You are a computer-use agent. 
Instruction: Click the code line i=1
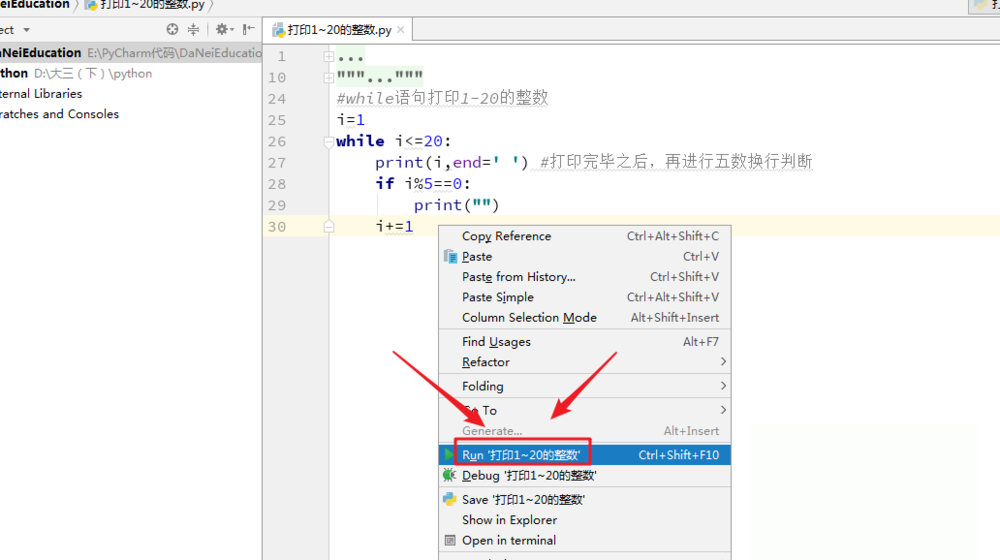[351, 120]
